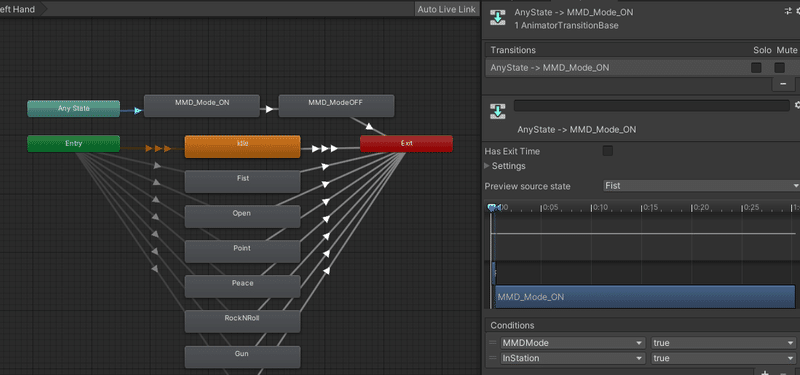800x375 pixels.
Task: Select the Gun state node
Action: click(242, 357)
